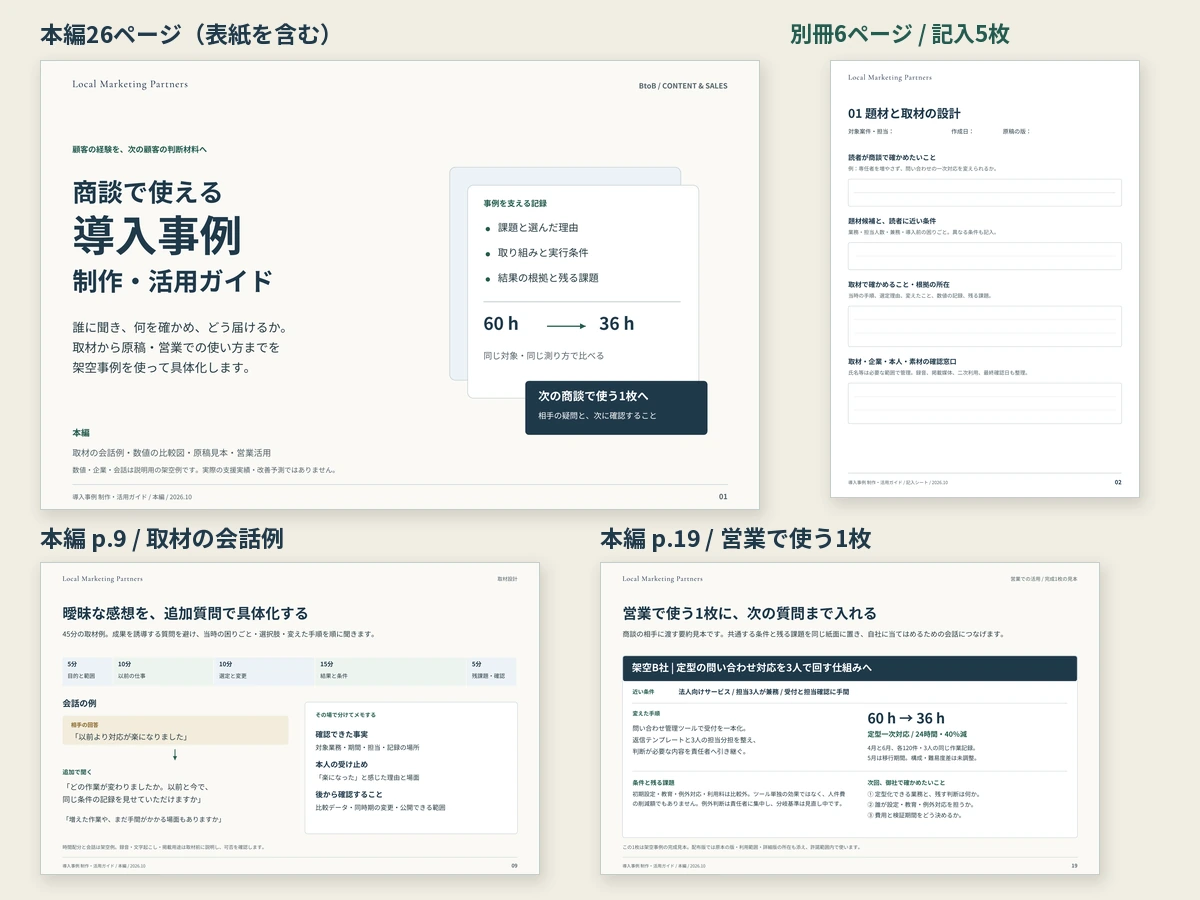Click the 条件と残る課題 section label
Screen dimensions: 1200x900
click(x=653, y=782)
